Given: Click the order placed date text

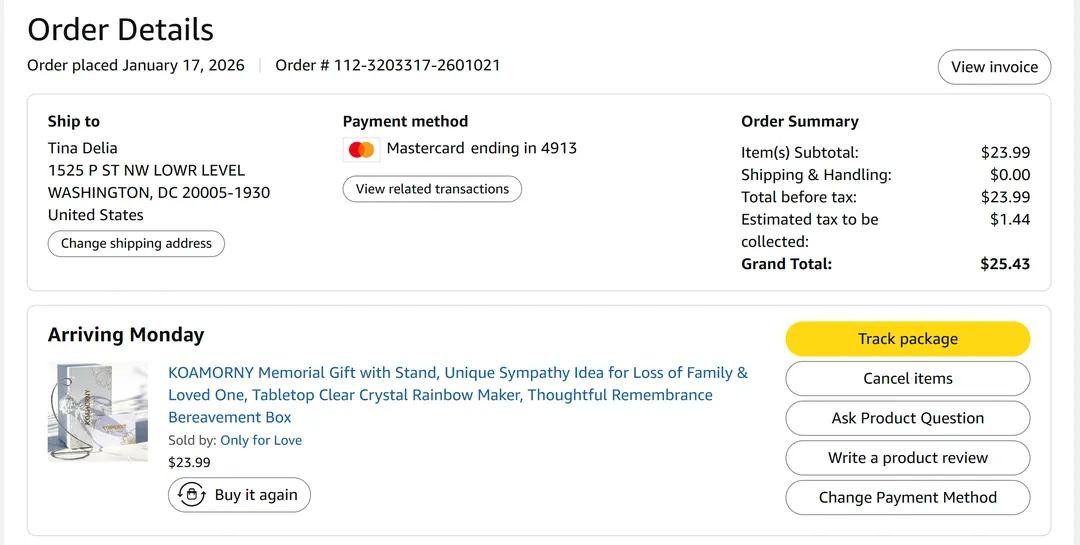Looking at the screenshot, I should 136,66.
